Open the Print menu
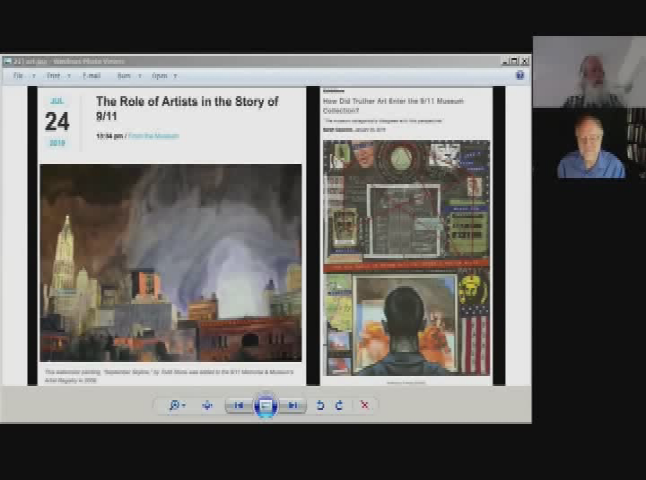646x480 pixels. click(x=53, y=76)
